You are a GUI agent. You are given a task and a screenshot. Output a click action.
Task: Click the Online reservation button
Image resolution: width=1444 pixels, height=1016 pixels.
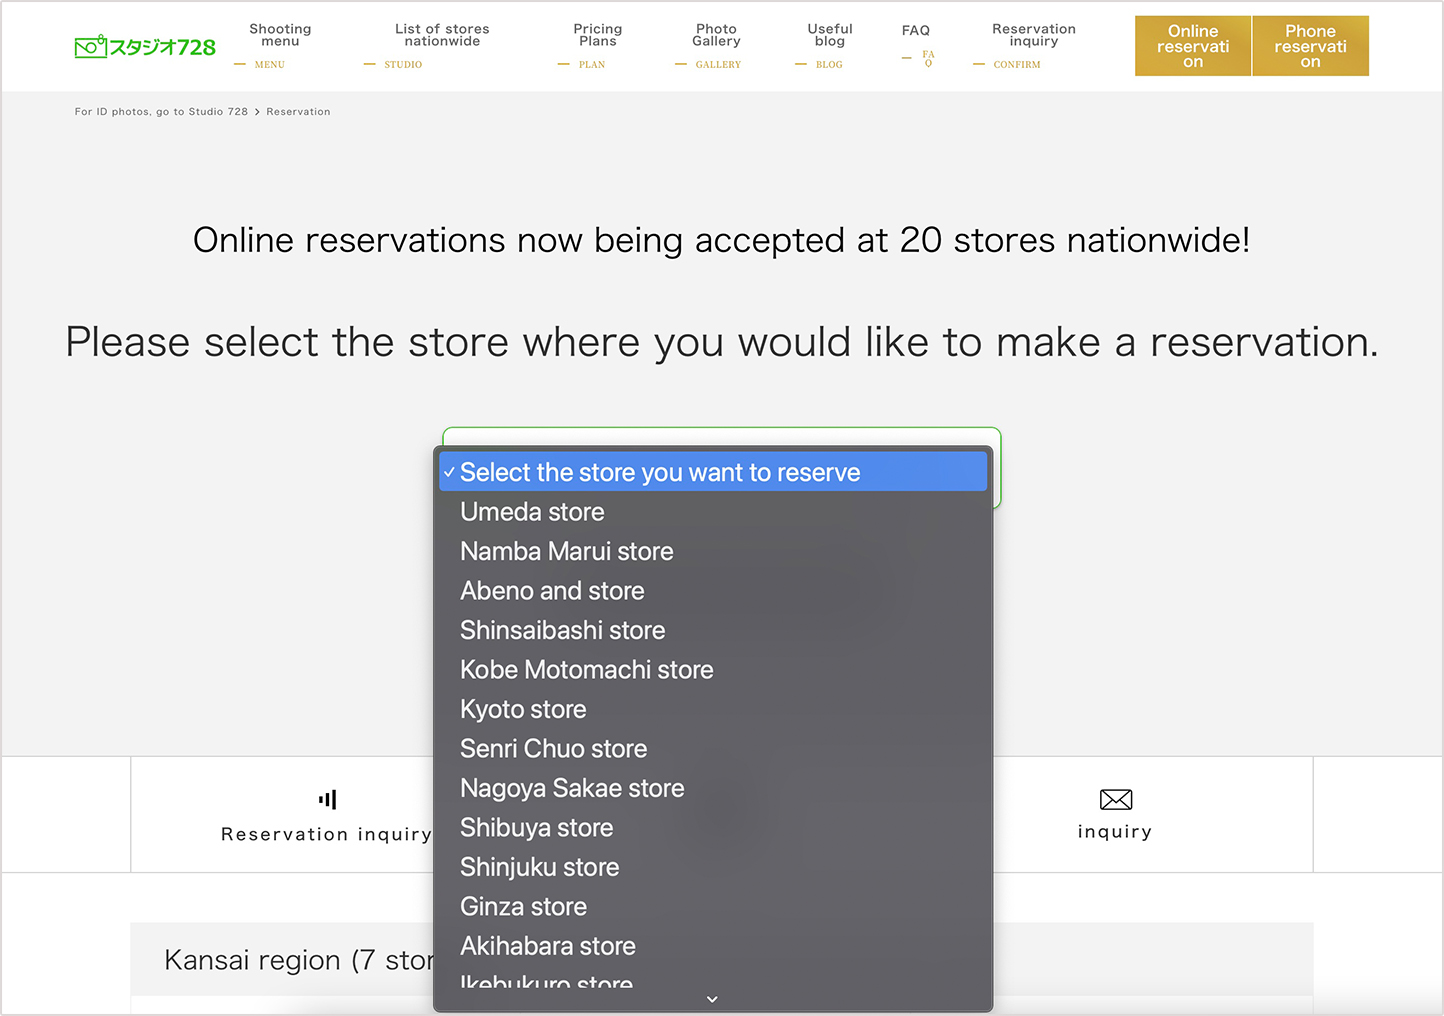coord(1193,46)
